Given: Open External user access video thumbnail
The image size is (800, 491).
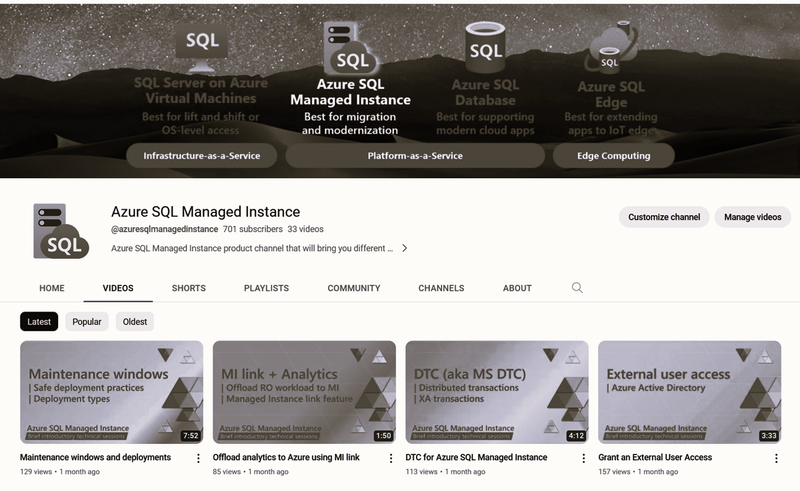Looking at the screenshot, I should [689, 392].
